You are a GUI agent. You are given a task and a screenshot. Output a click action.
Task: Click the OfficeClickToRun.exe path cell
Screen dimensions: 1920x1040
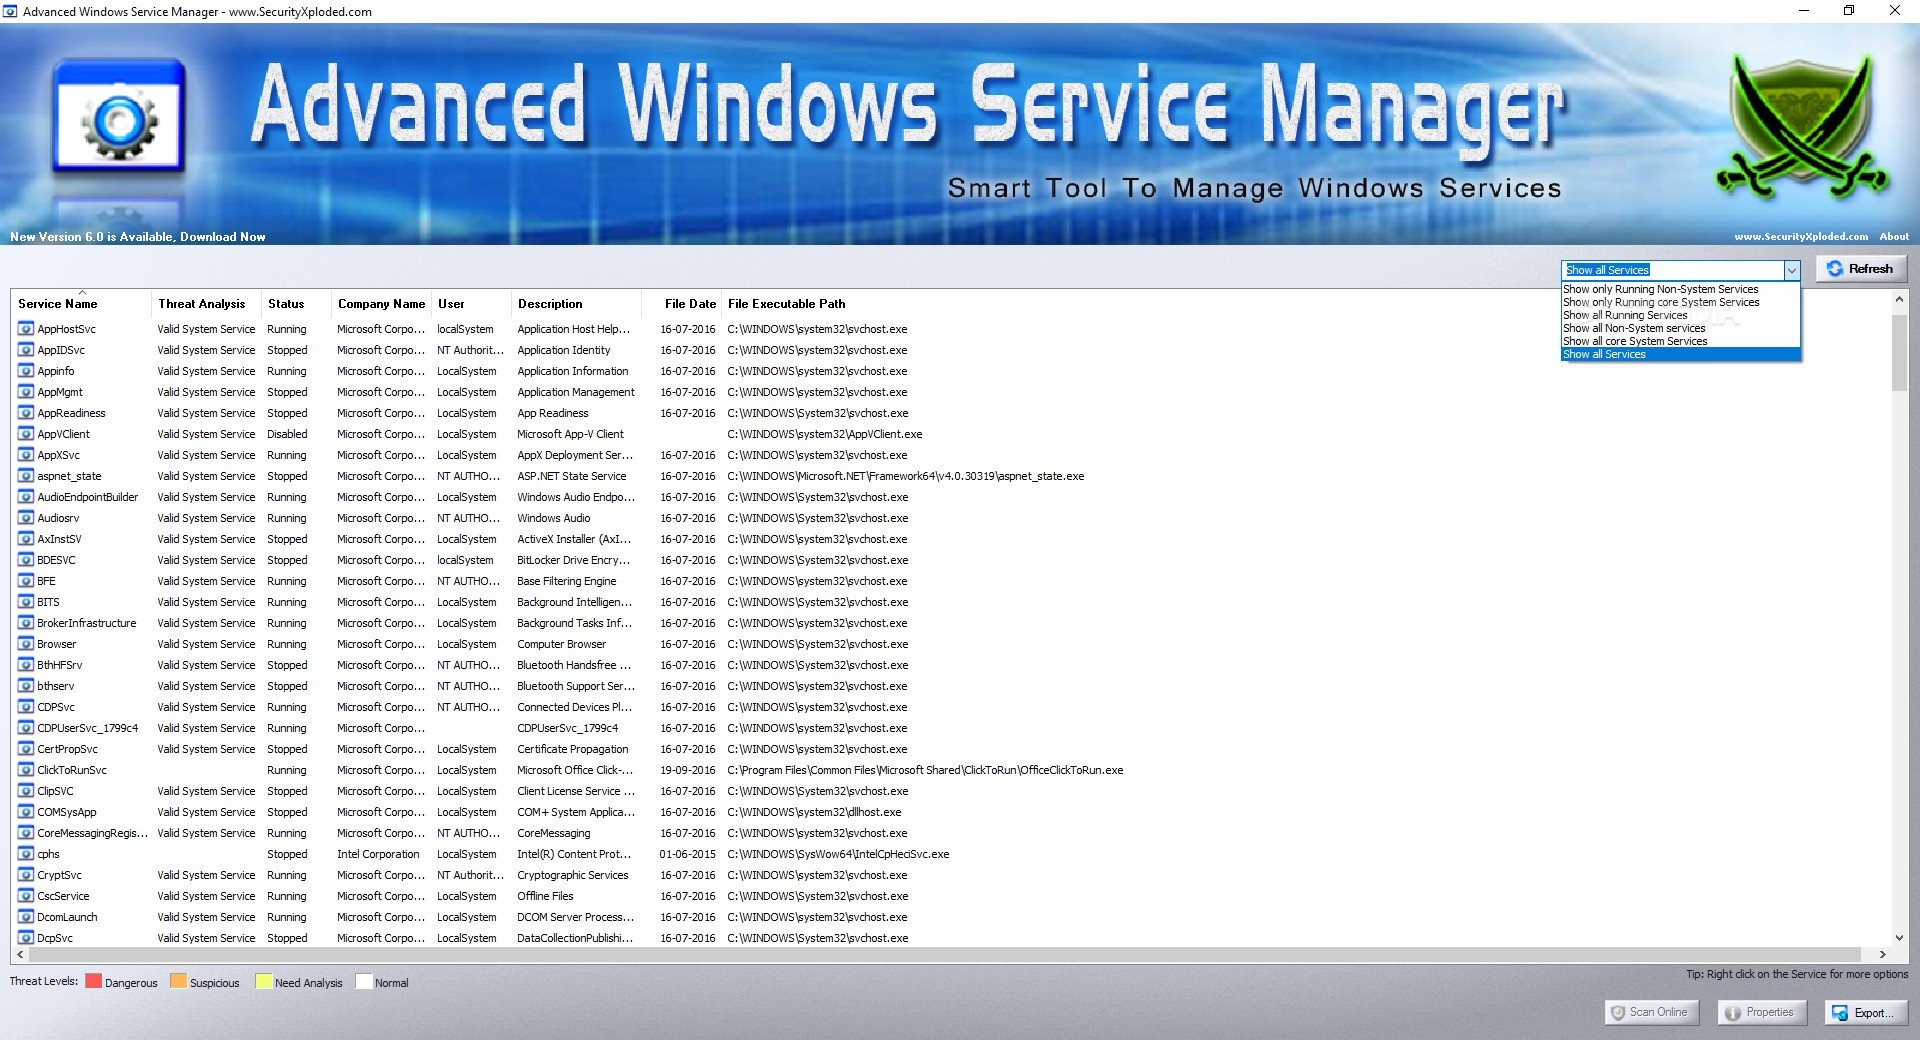pos(925,770)
